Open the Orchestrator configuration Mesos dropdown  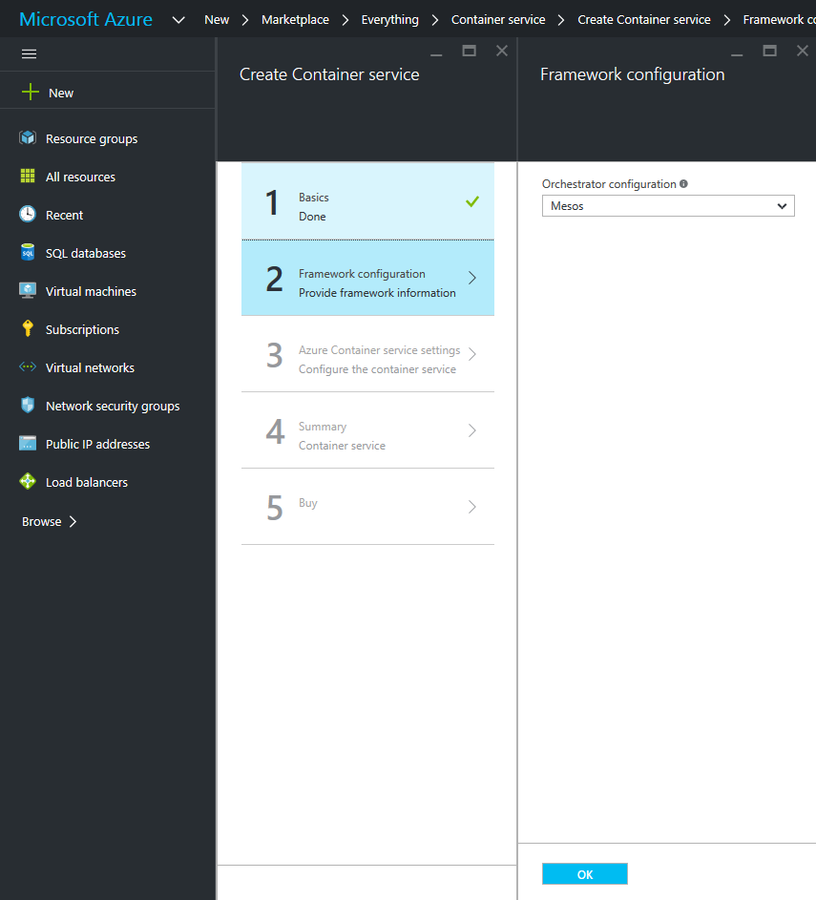(x=668, y=206)
